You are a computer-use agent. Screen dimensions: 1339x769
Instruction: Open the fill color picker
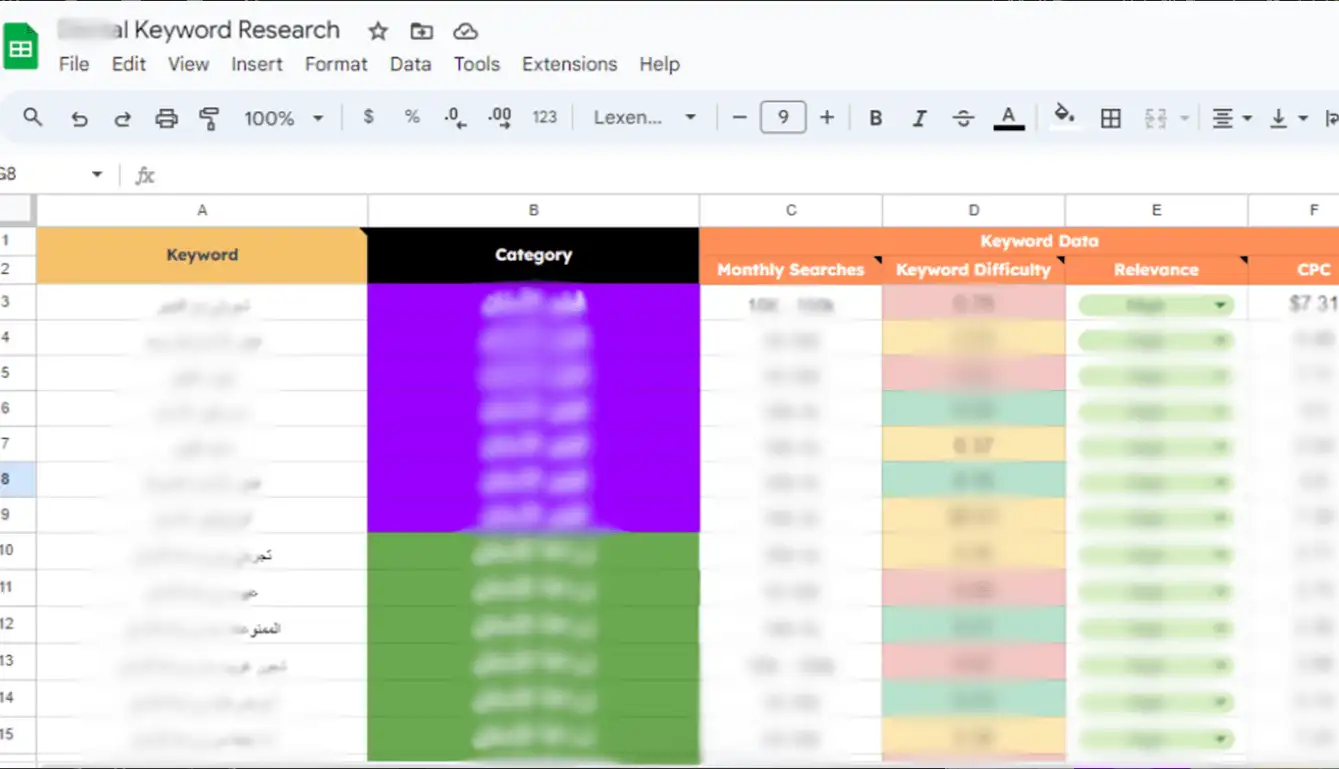tap(1065, 116)
